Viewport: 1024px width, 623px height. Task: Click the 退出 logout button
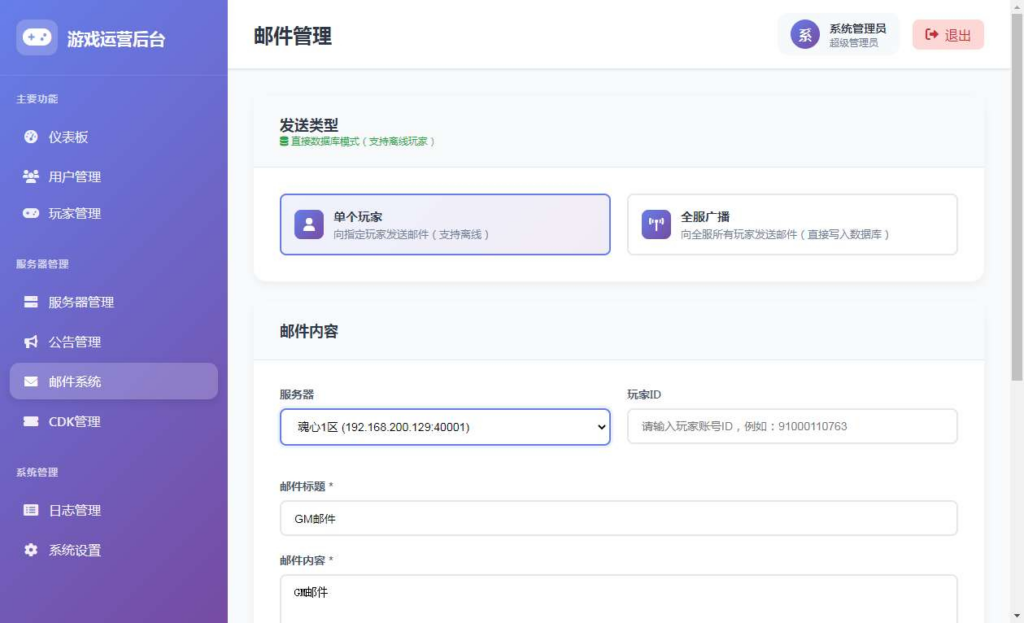tap(947, 33)
